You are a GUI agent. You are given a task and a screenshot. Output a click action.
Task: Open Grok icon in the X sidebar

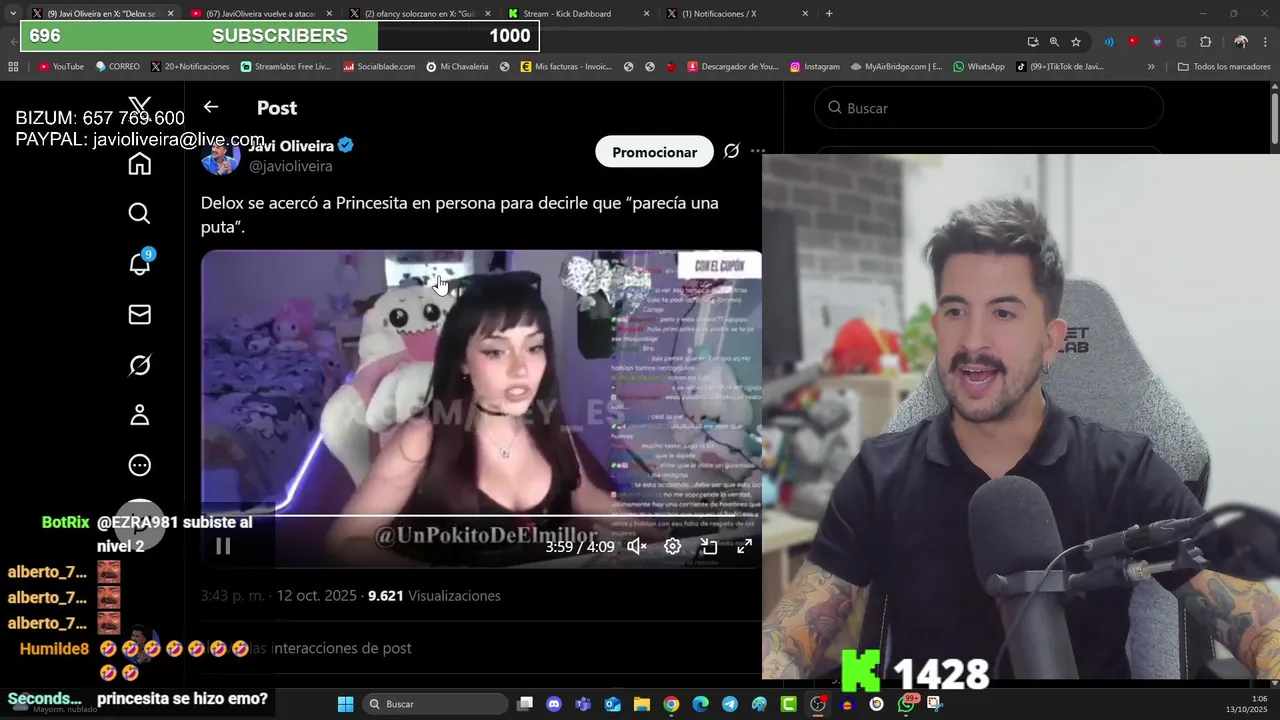140,365
